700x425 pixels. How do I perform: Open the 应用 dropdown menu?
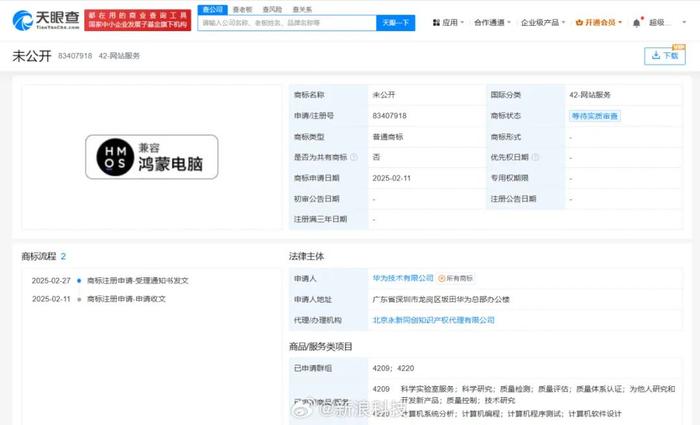[x=448, y=22]
